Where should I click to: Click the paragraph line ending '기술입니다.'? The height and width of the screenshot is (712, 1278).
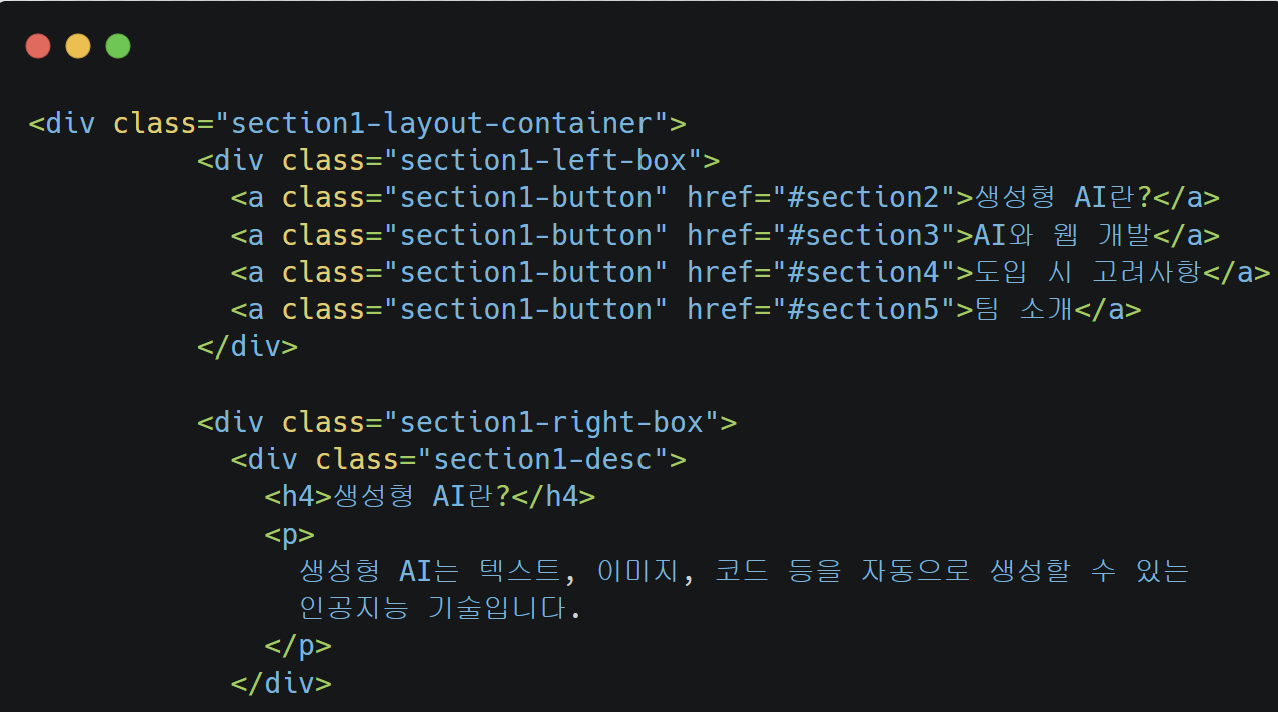pyautogui.click(x=440, y=608)
